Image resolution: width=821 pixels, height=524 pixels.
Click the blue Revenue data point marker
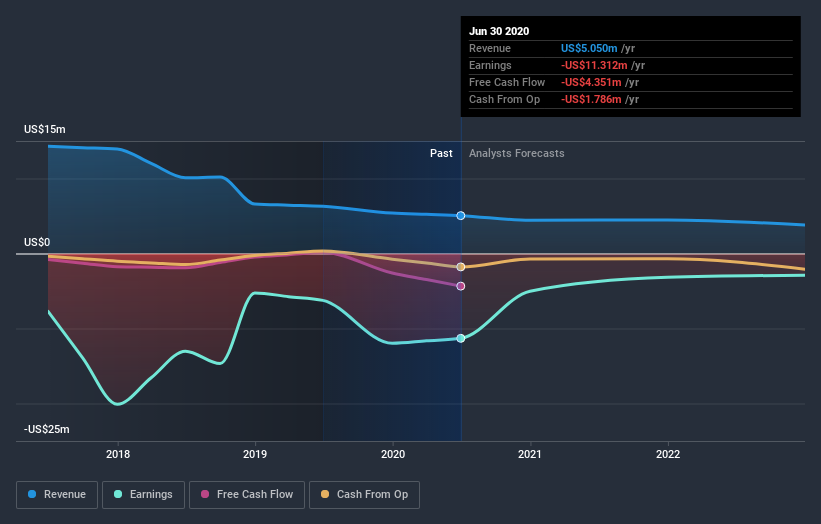point(461,216)
